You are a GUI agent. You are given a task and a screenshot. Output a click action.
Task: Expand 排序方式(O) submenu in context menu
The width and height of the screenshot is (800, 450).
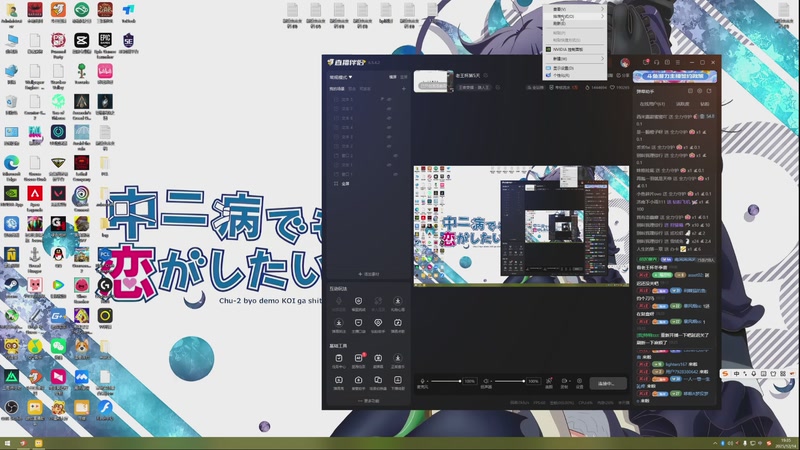click(x=574, y=16)
